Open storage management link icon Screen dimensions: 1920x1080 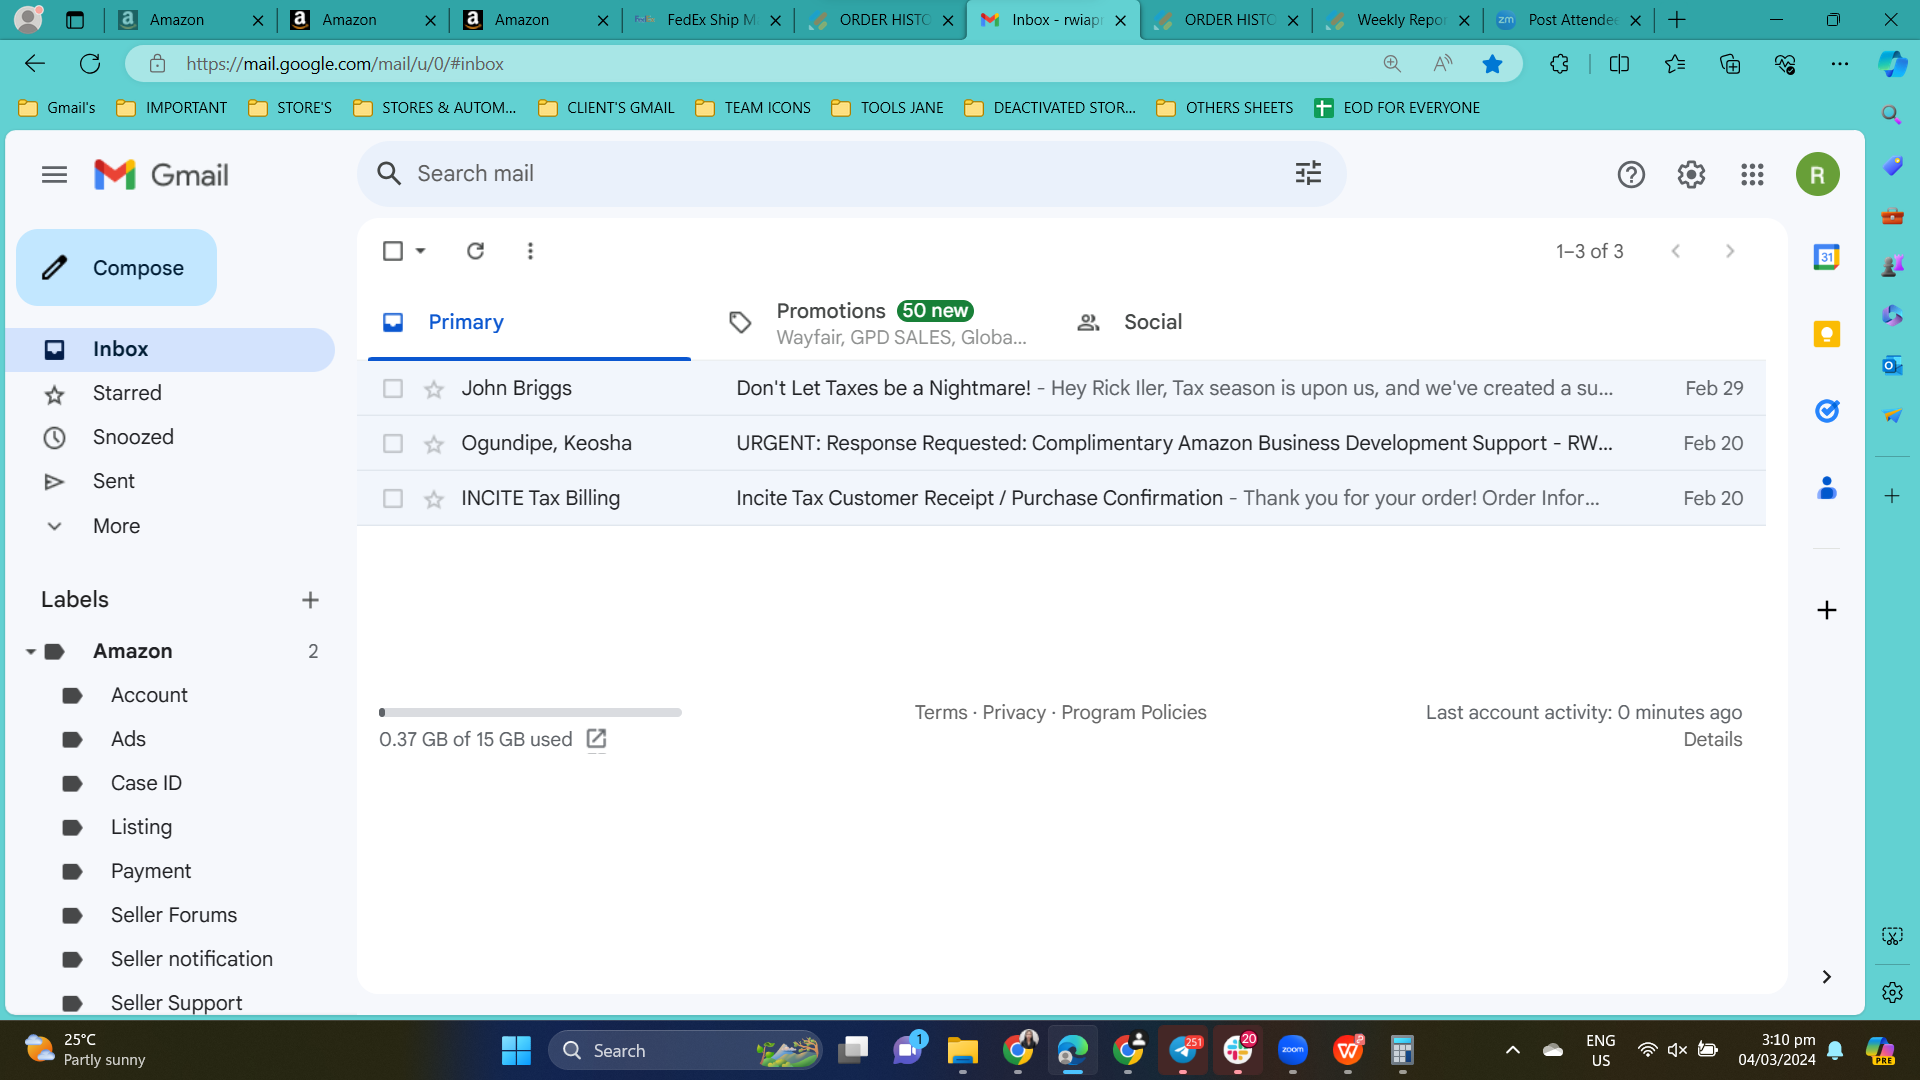pos(596,739)
